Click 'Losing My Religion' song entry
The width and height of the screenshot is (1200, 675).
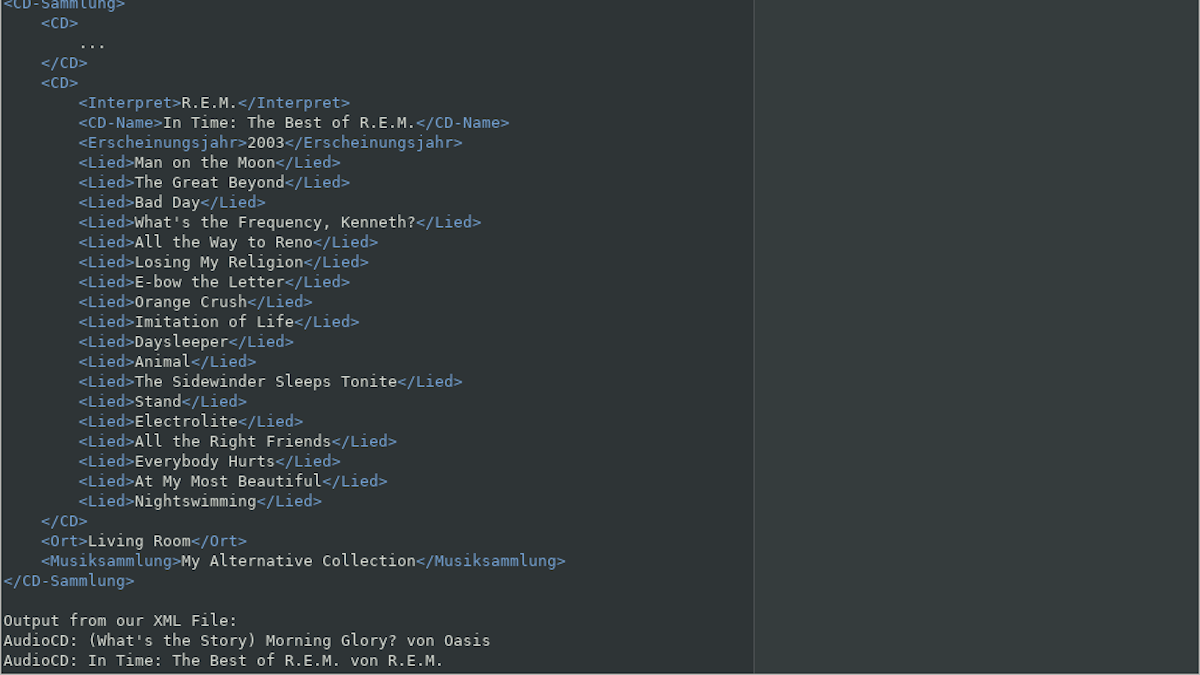224,263
